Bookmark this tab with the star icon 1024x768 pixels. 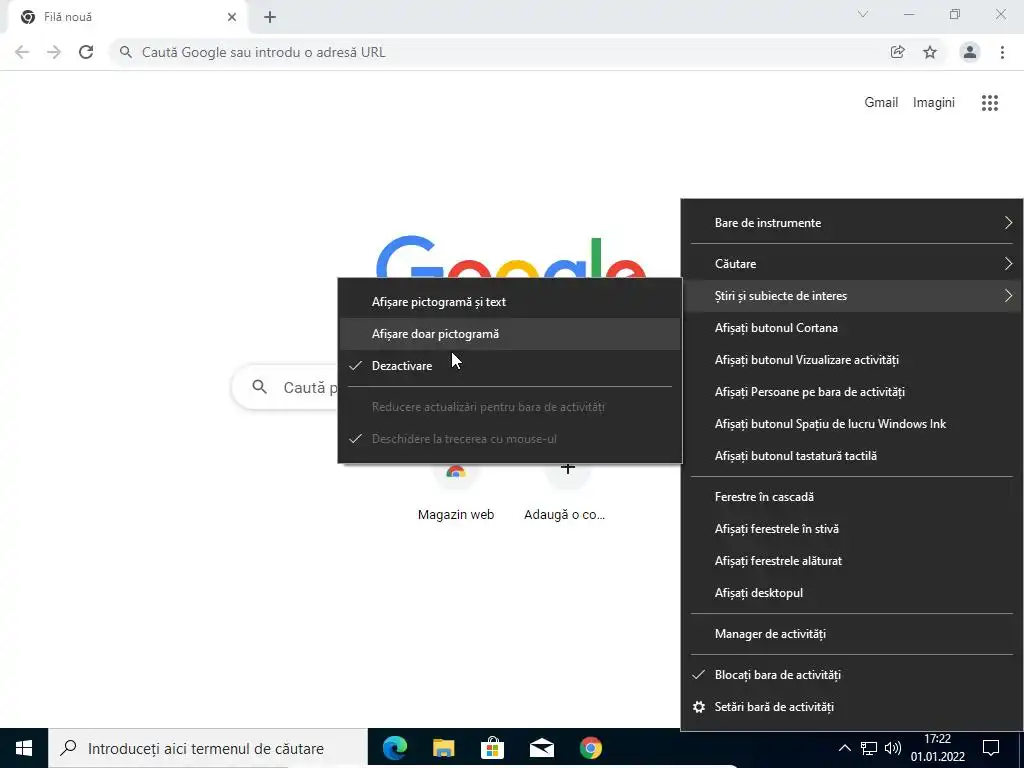click(x=930, y=52)
